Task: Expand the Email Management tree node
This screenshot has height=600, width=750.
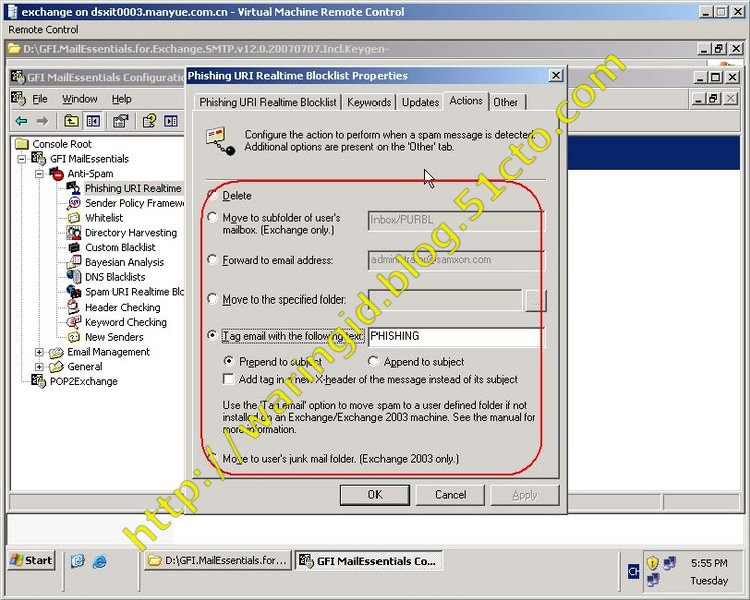Action: 40,352
